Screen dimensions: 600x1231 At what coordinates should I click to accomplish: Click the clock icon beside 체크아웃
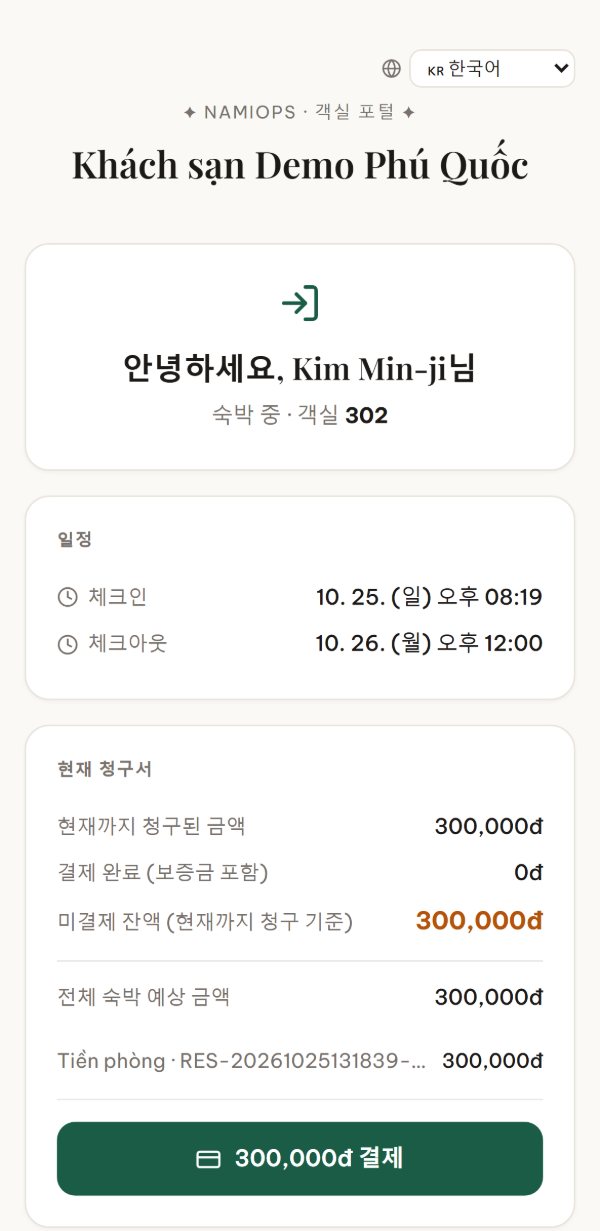(67, 644)
